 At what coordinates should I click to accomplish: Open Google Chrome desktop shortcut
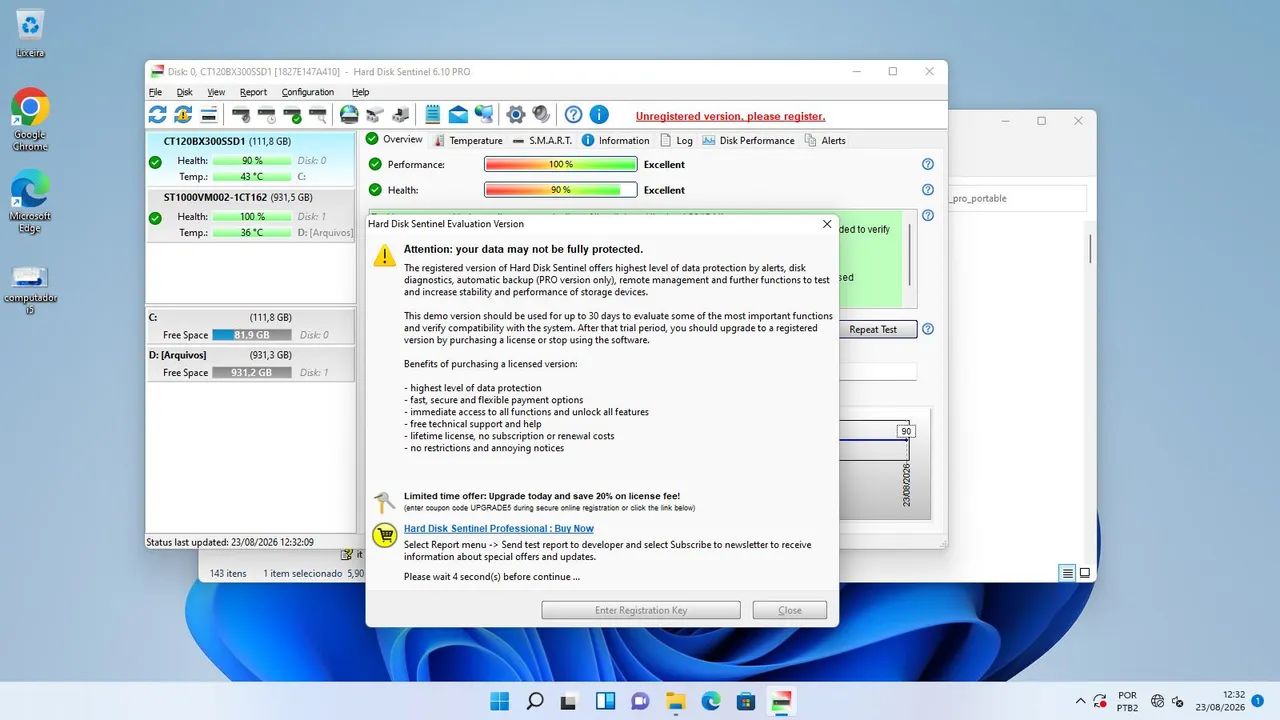pyautogui.click(x=30, y=120)
